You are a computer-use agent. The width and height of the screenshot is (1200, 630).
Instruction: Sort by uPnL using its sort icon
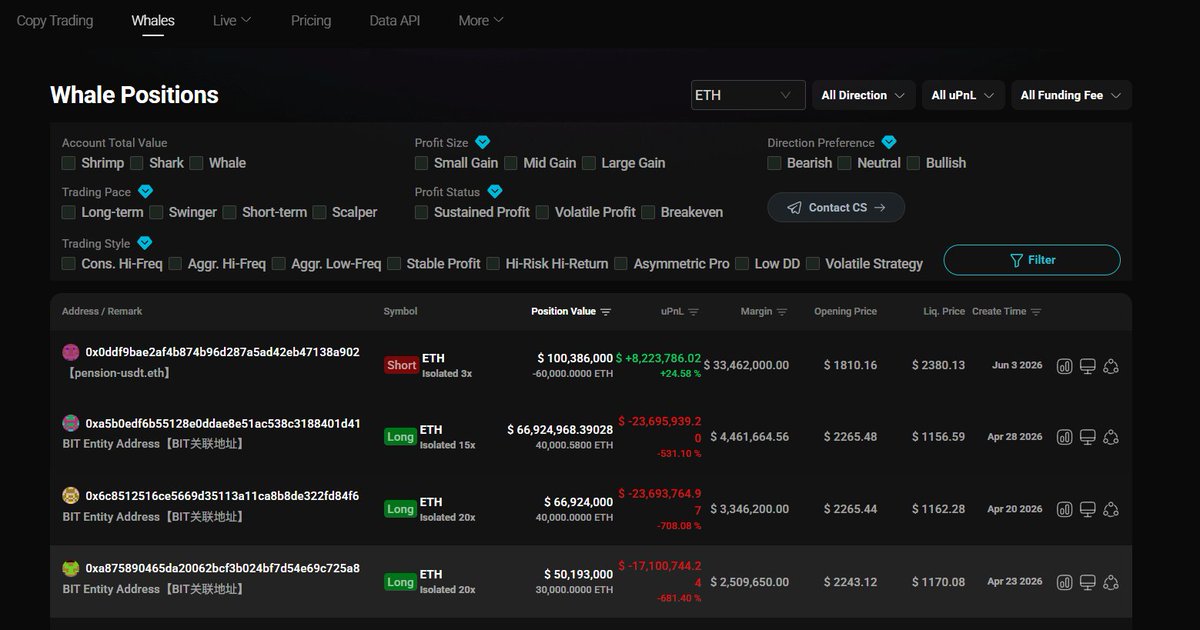(694, 312)
